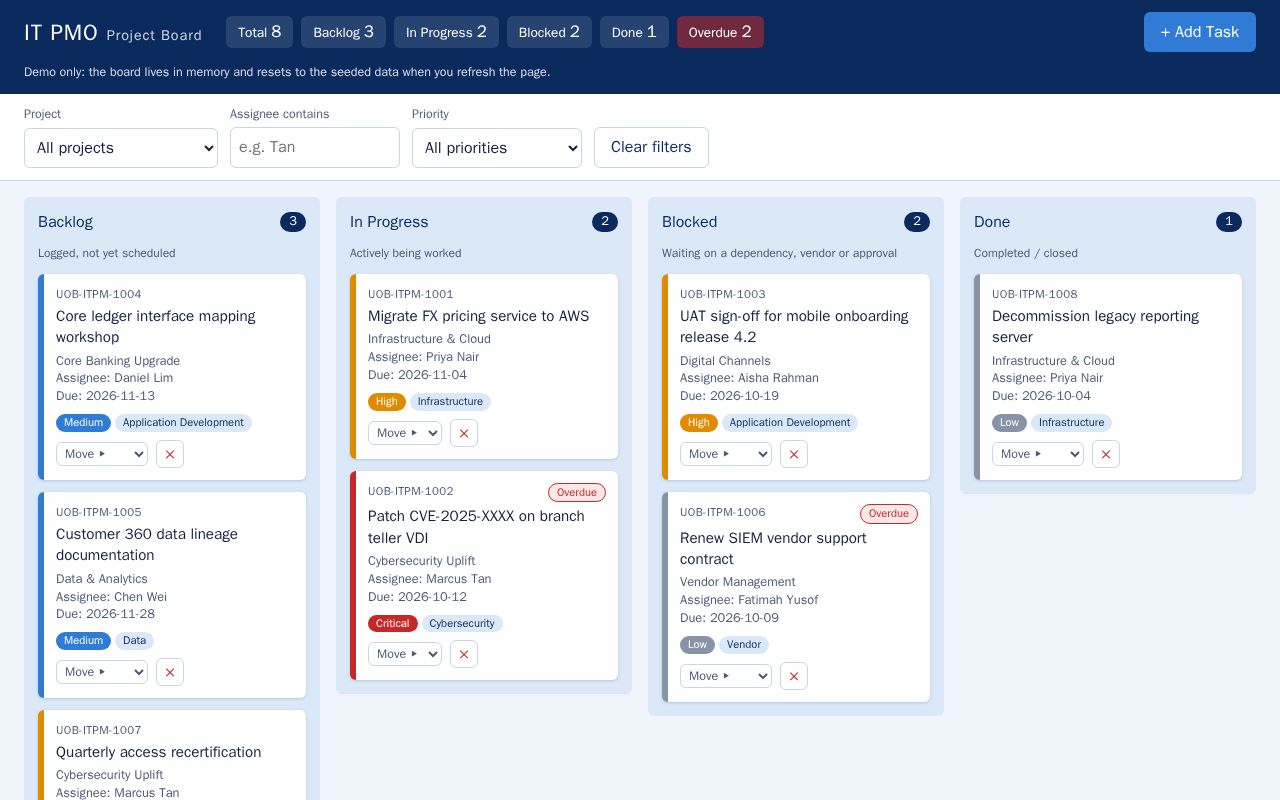1280x800 pixels.
Task: Click the Due: 2026-10-19 date text
Action: (729, 396)
